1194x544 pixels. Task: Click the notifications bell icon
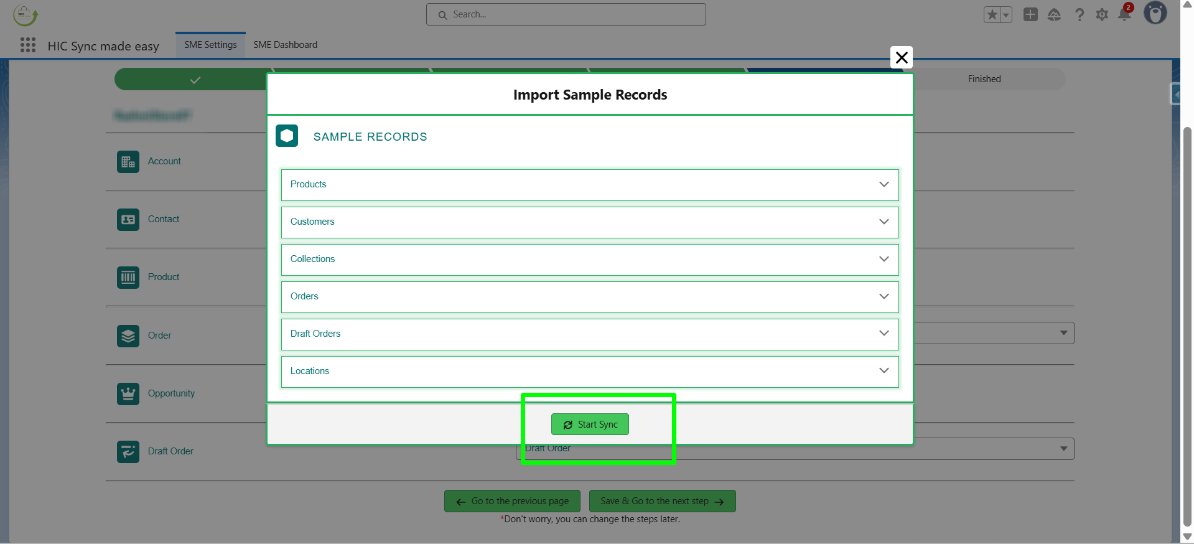[1125, 15]
